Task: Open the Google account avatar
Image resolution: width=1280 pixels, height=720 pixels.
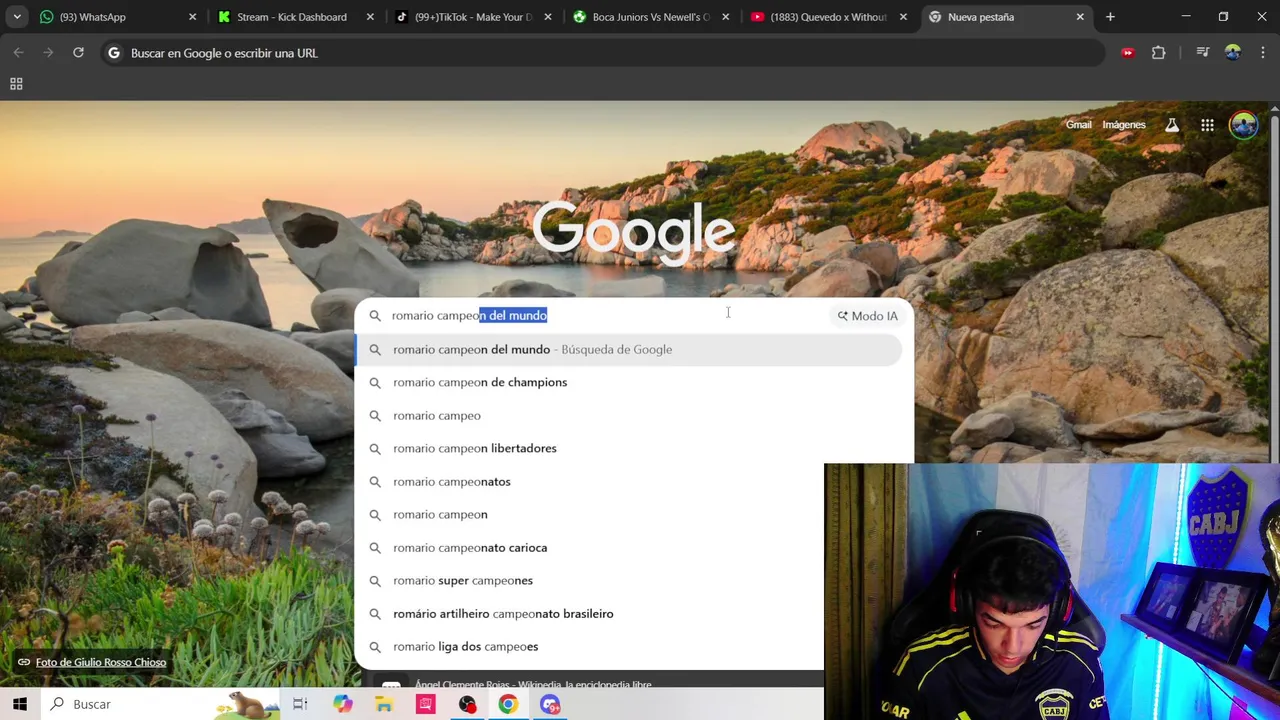Action: [1244, 125]
